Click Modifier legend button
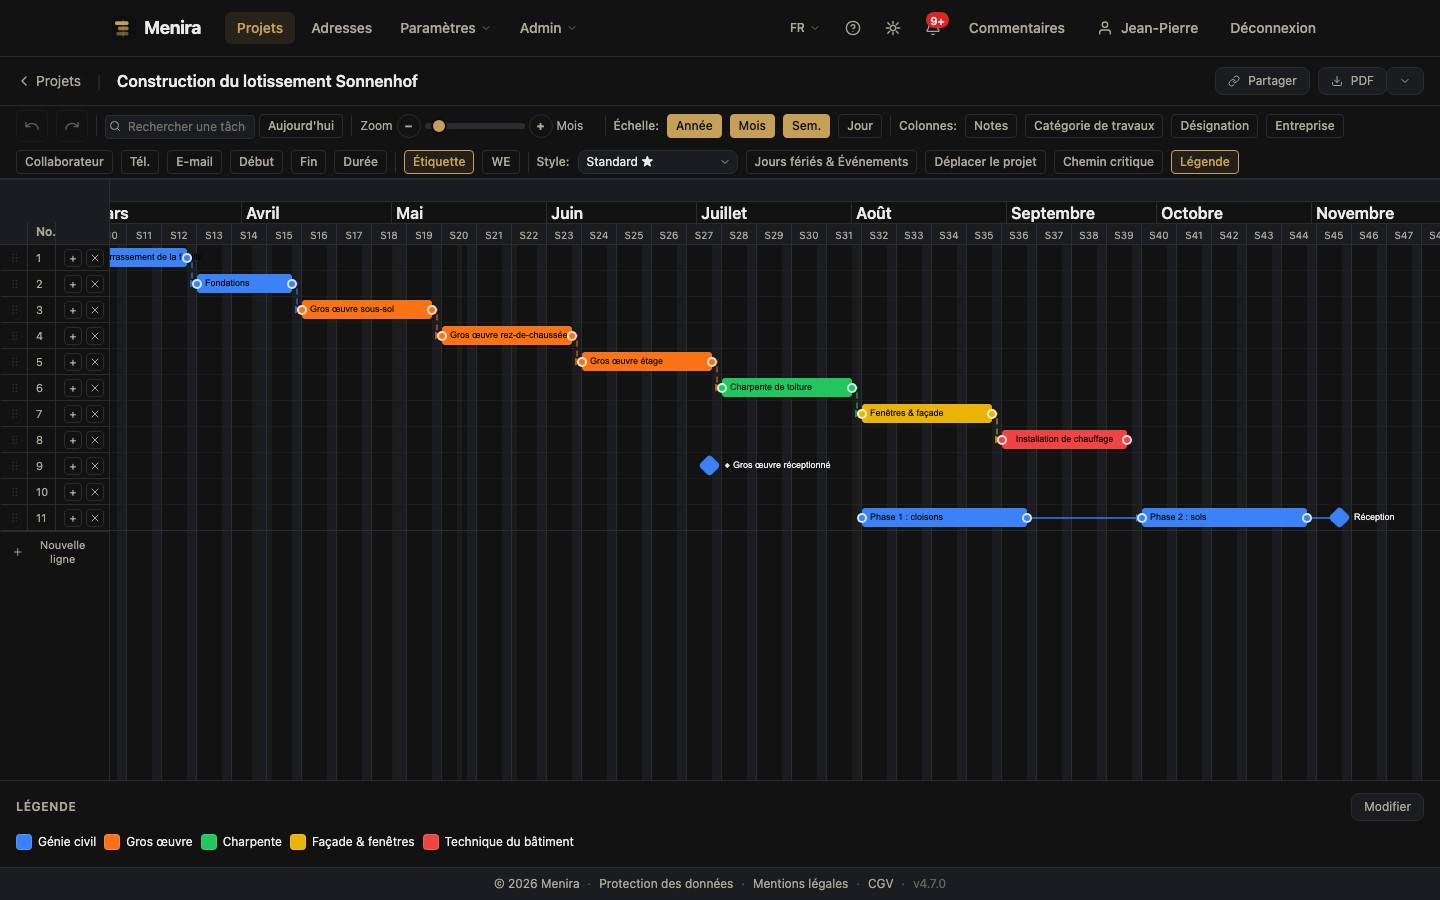1440x900 pixels. [x=1387, y=807]
